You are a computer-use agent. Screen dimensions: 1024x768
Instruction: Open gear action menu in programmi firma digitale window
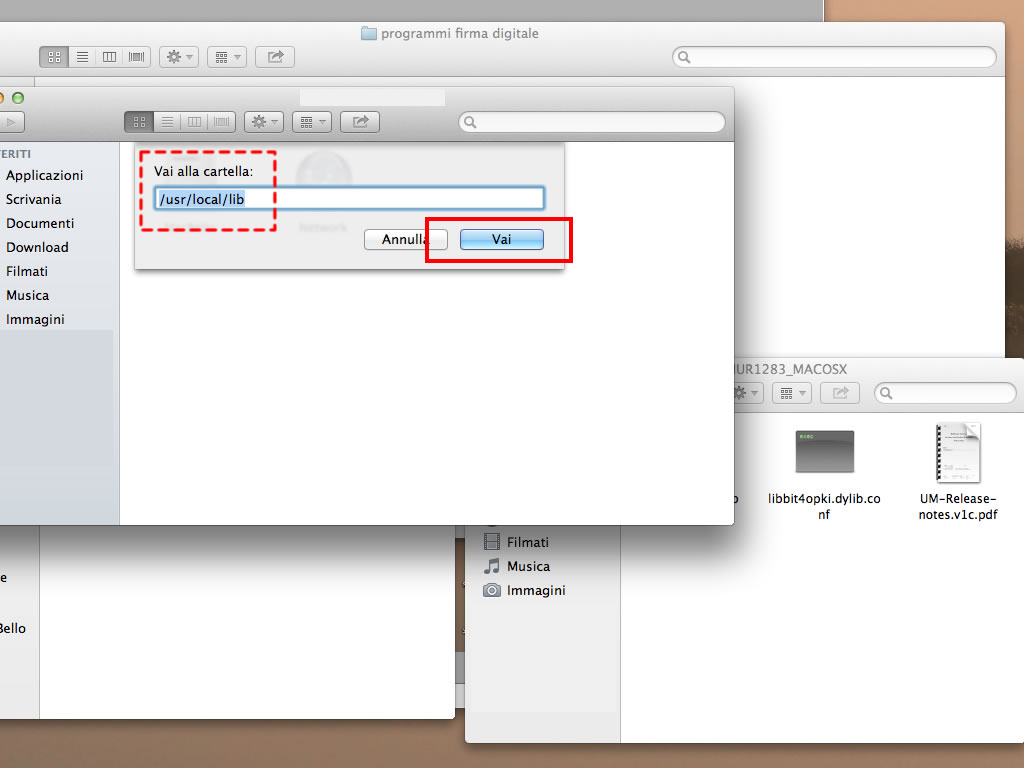[178, 57]
